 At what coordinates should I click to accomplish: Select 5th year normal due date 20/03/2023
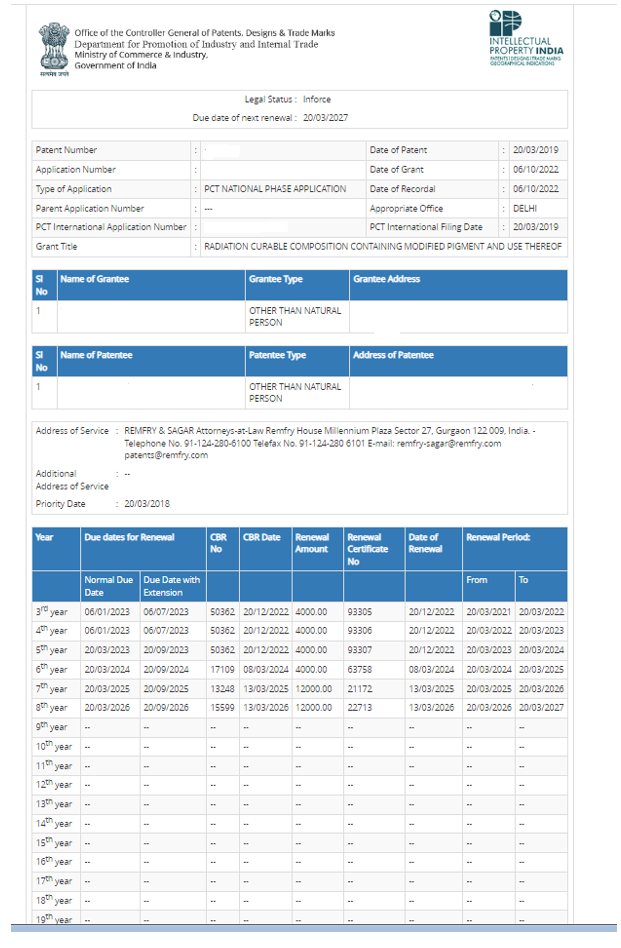pos(107,651)
